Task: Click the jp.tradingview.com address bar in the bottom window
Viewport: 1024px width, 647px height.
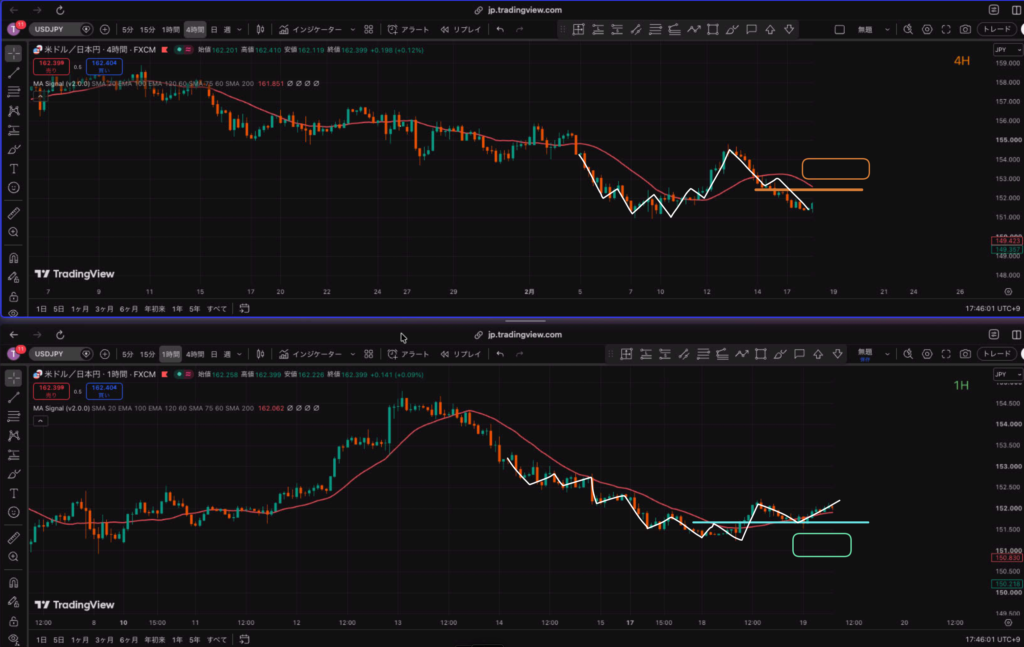Action: click(518, 335)
